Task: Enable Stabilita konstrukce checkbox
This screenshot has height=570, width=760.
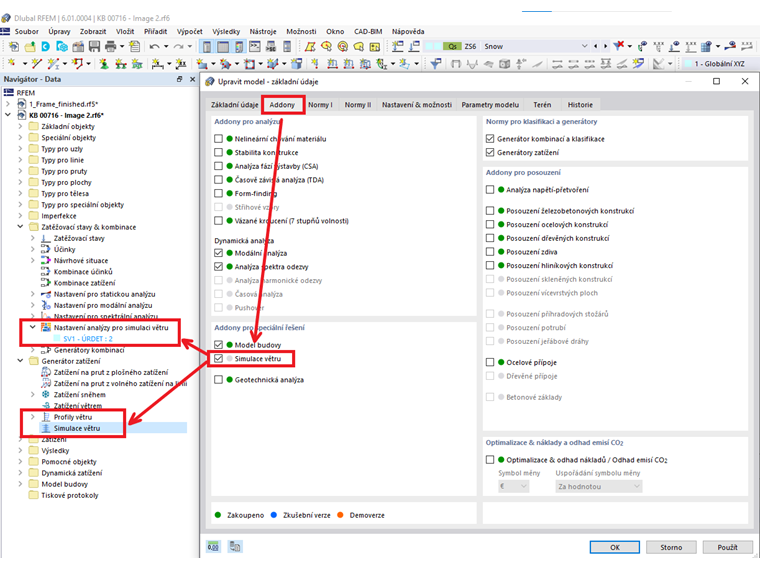Action: pyautogui.click(x=219, y=152)
